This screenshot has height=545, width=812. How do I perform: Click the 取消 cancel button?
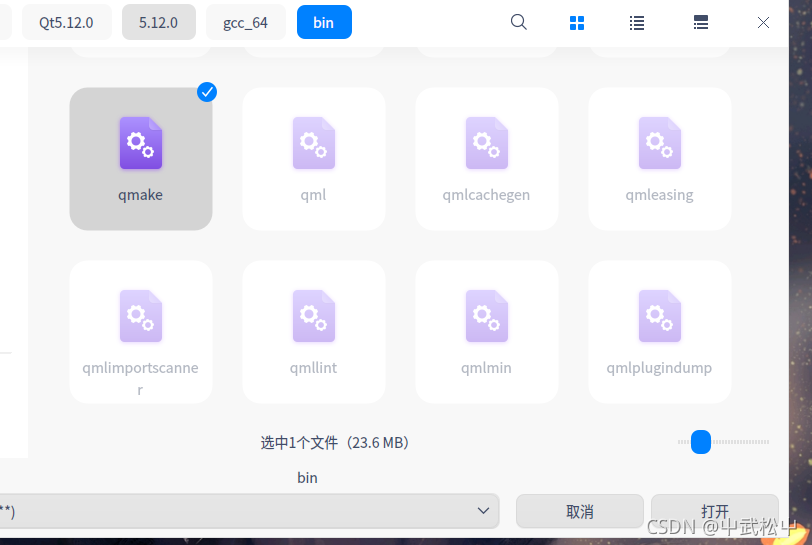579,511
